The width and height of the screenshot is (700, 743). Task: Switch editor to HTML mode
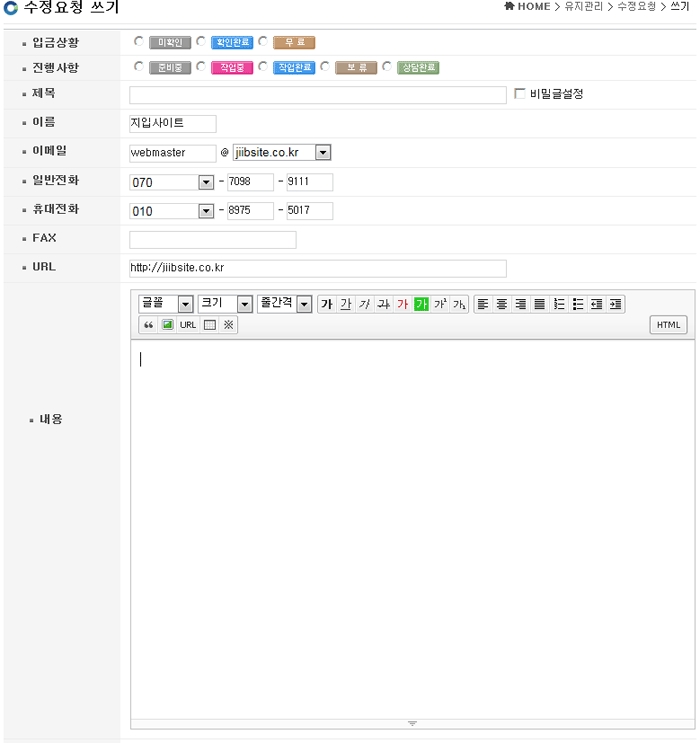point(668,325)
